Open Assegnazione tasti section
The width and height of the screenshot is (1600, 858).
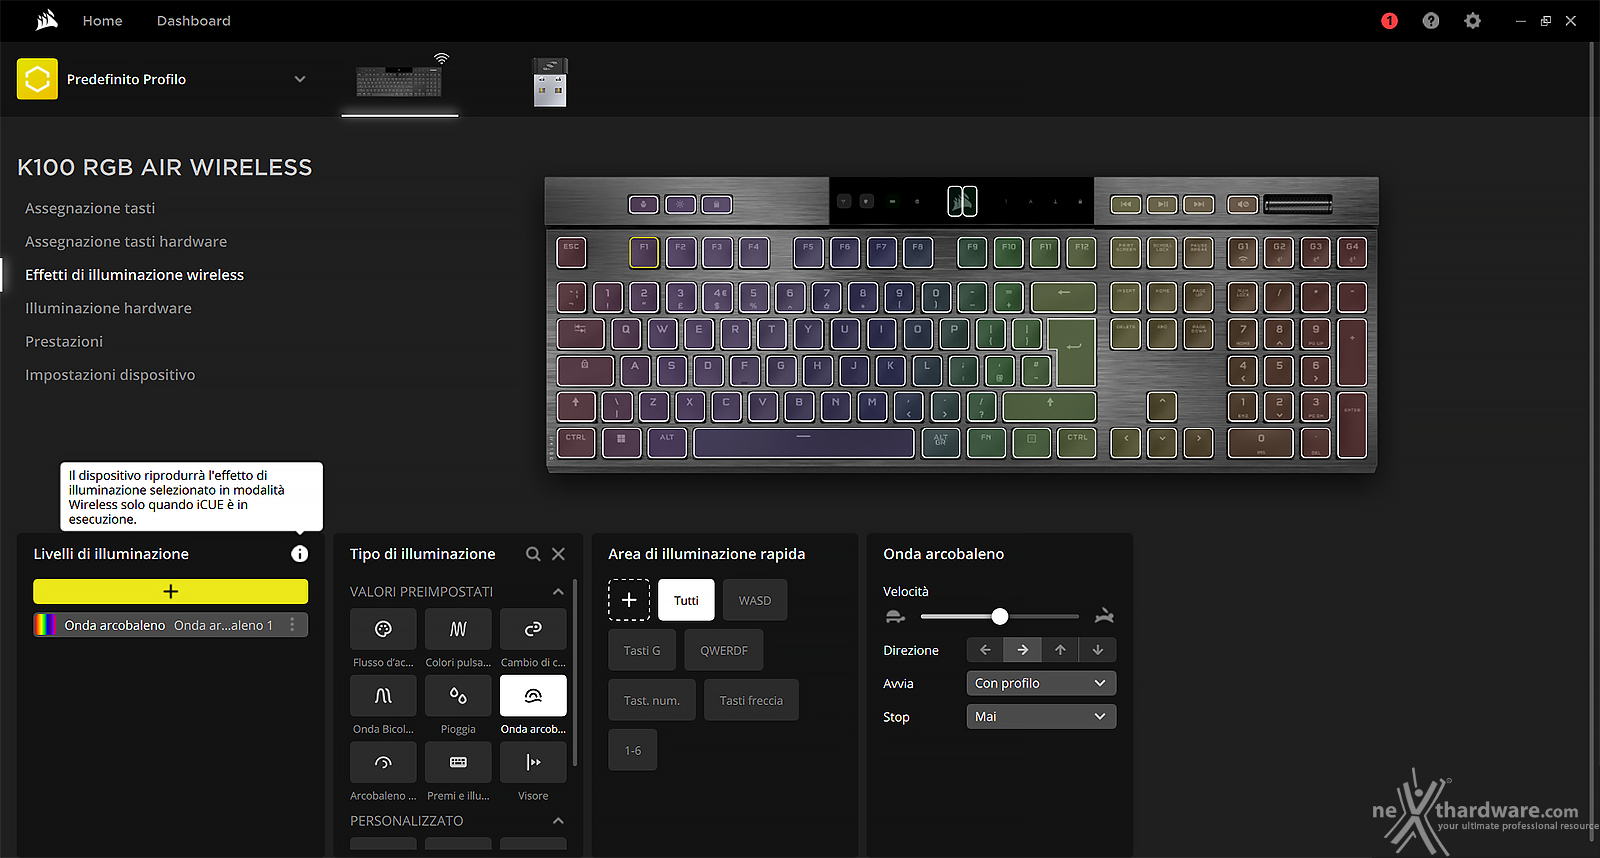(90, 208)
